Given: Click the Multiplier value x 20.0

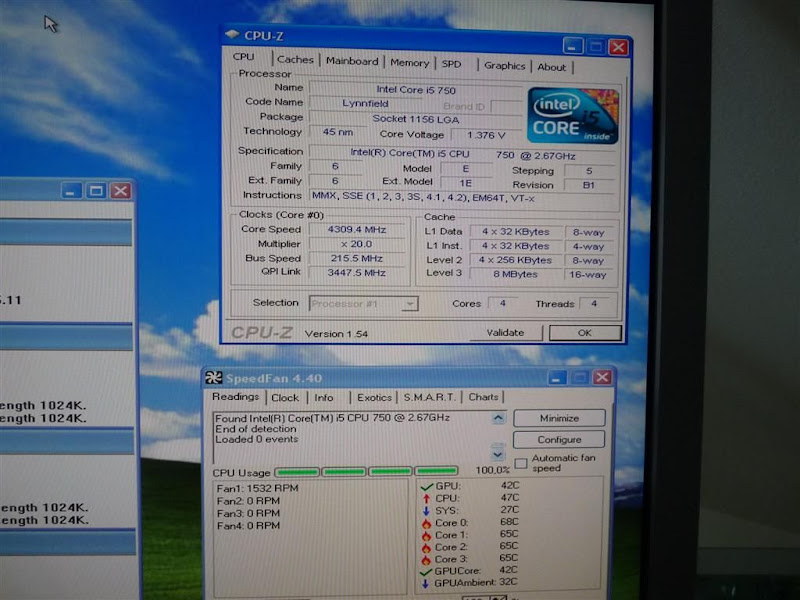Looking at the screenshot, I should click(x=357, y=244).
